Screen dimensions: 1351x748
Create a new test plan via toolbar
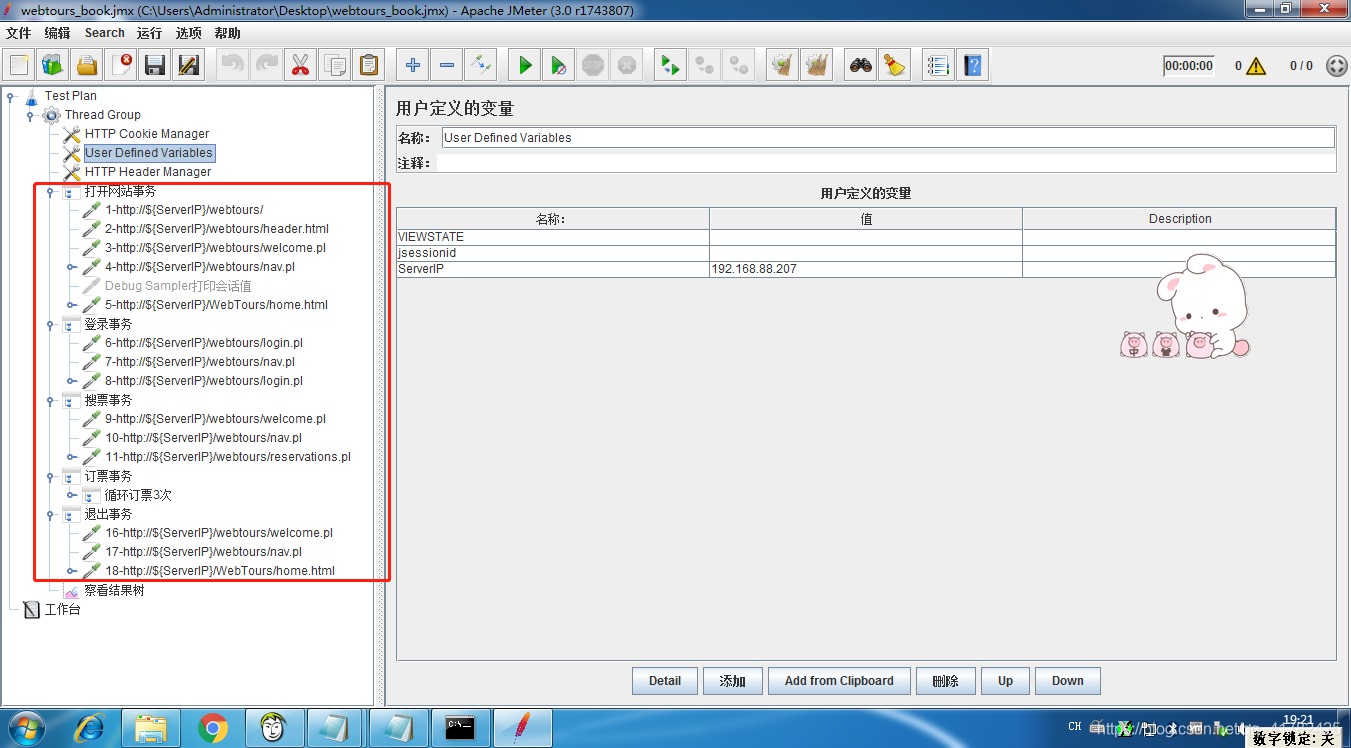pyautogui.click(x=19, y=66)
